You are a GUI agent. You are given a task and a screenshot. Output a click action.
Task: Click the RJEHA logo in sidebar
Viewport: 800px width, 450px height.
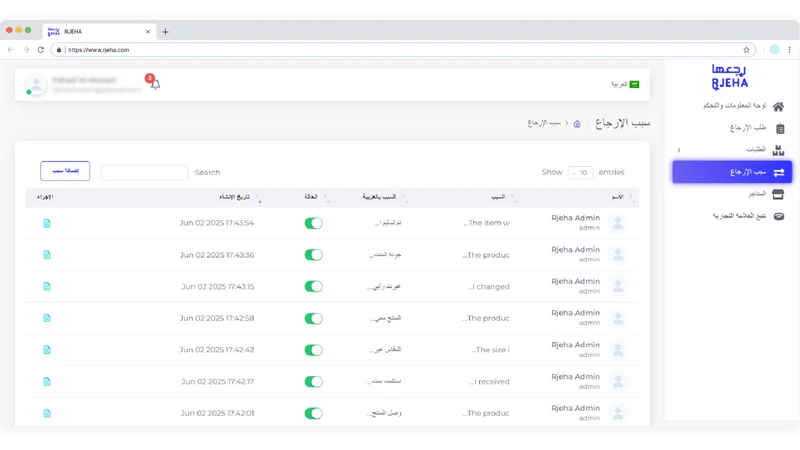coord(730,77)
